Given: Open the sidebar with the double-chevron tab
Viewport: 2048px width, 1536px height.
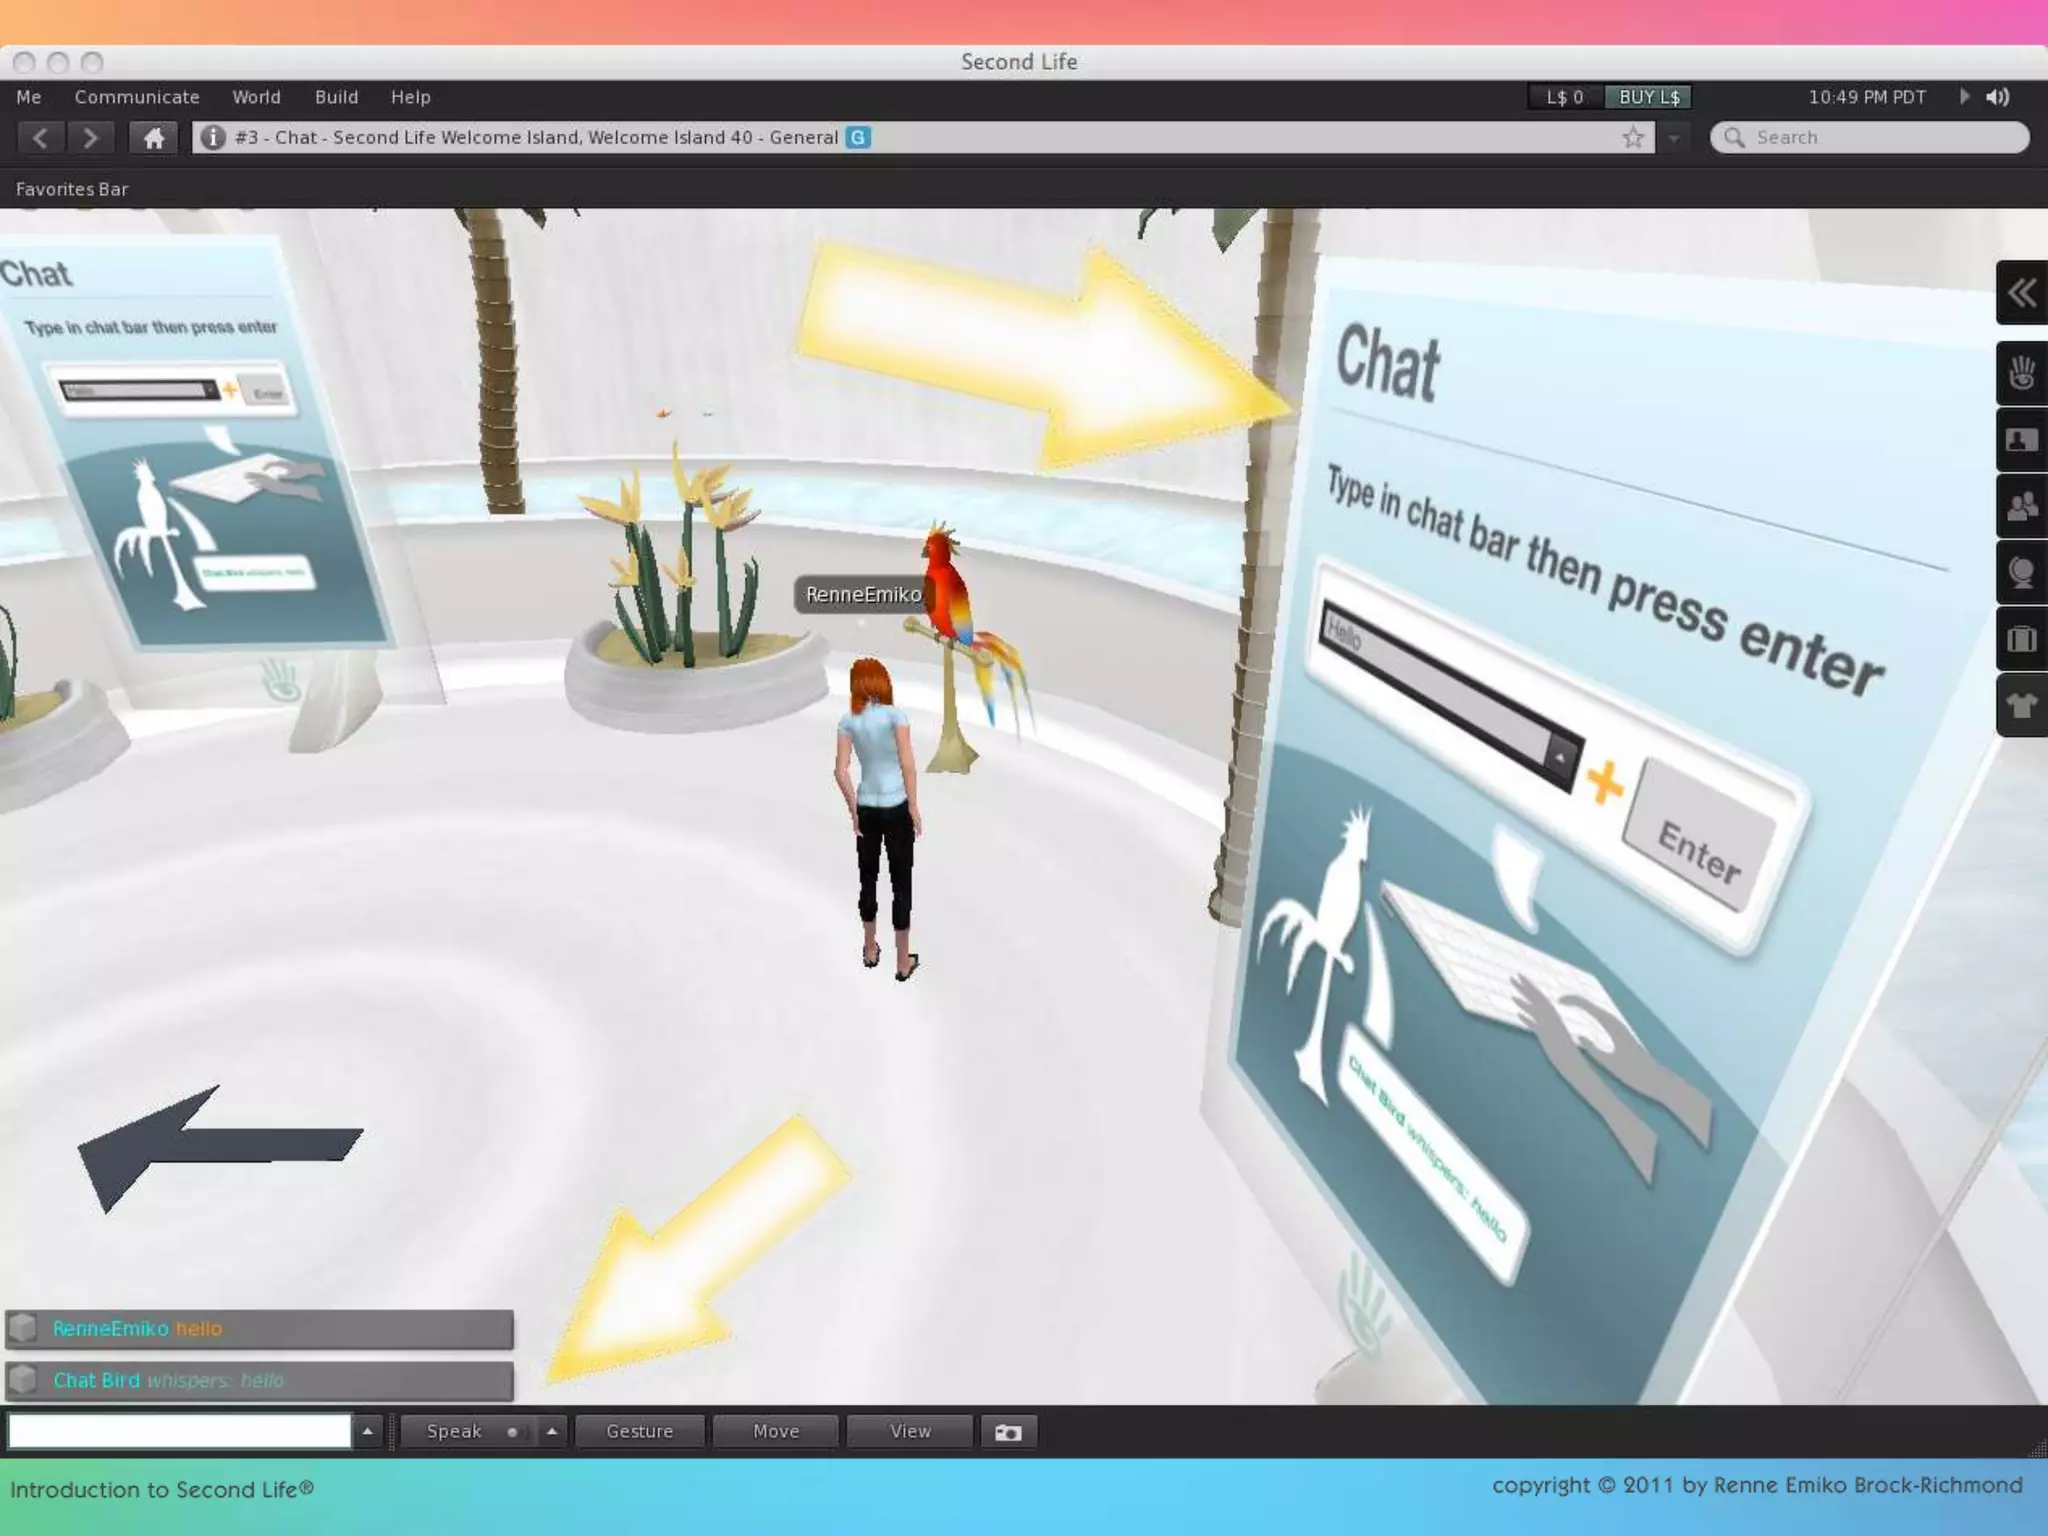Looking at the screenshot, I should [2021, 293].
